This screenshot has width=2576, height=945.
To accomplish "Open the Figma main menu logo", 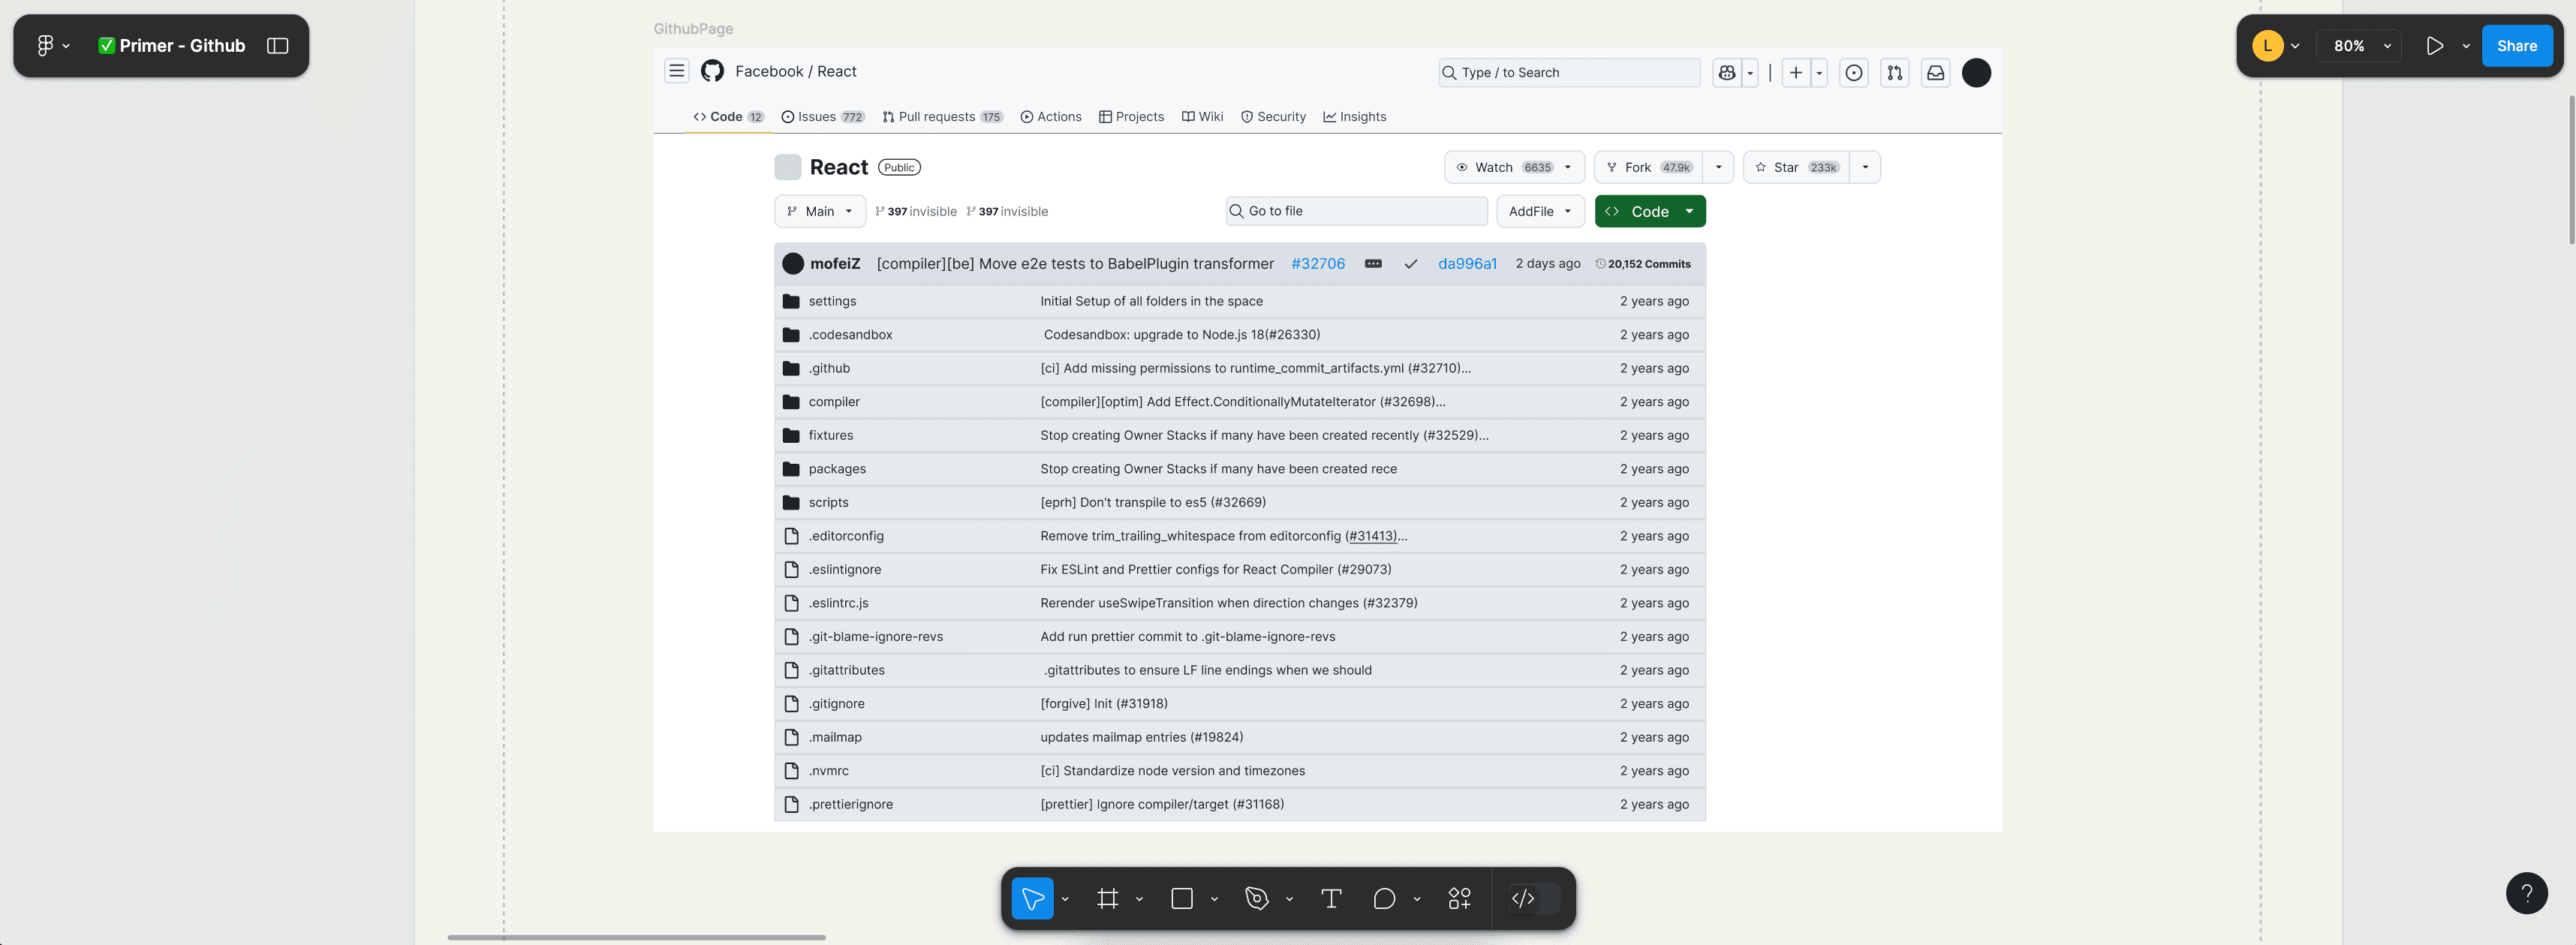I will pos(45,45).
